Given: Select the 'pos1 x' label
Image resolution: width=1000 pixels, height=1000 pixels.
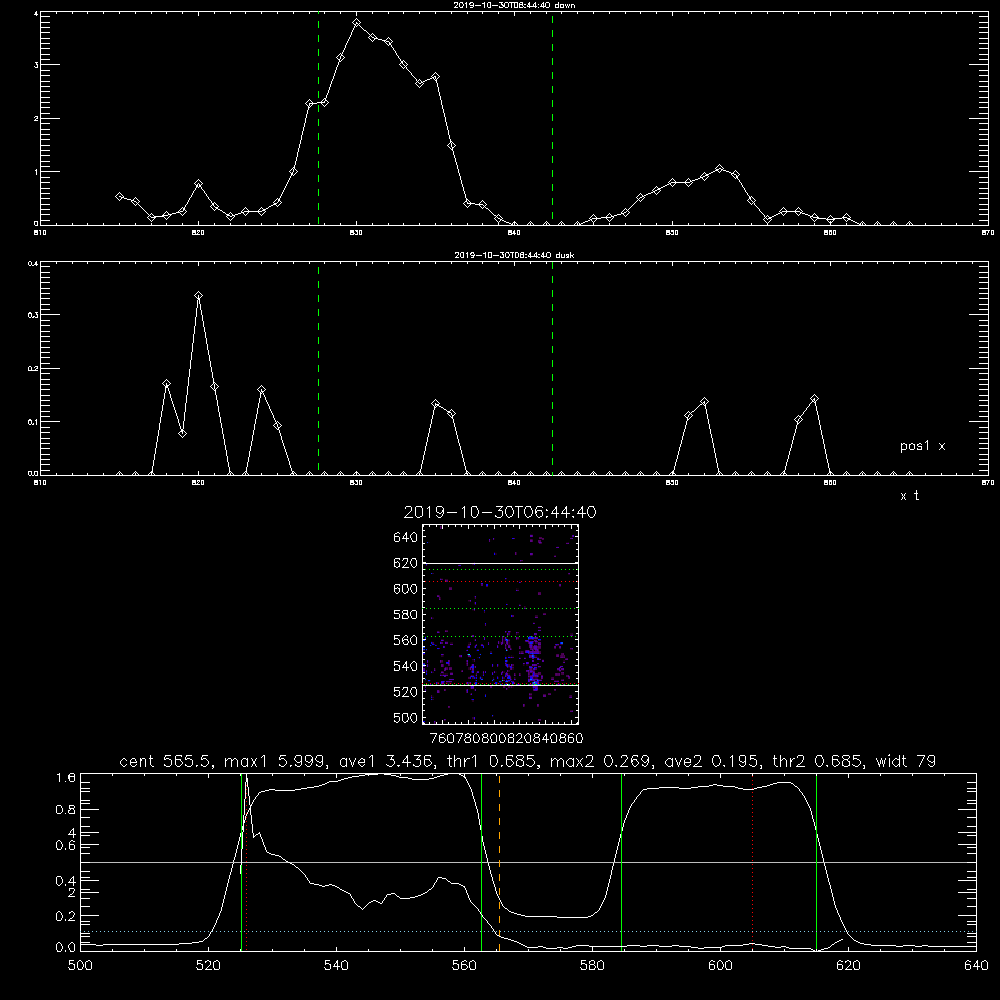Looking at the screenshot, I should click(x=922, y=446).
